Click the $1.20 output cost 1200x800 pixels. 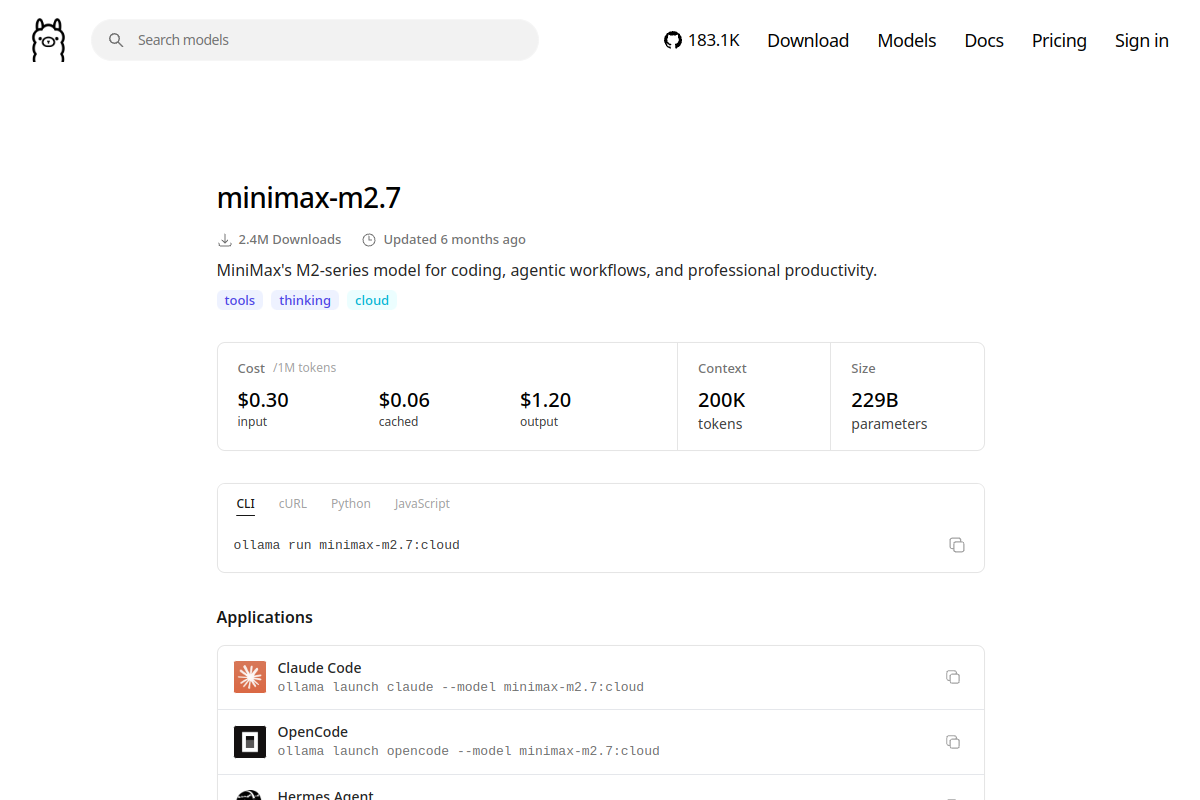[546, 400]
